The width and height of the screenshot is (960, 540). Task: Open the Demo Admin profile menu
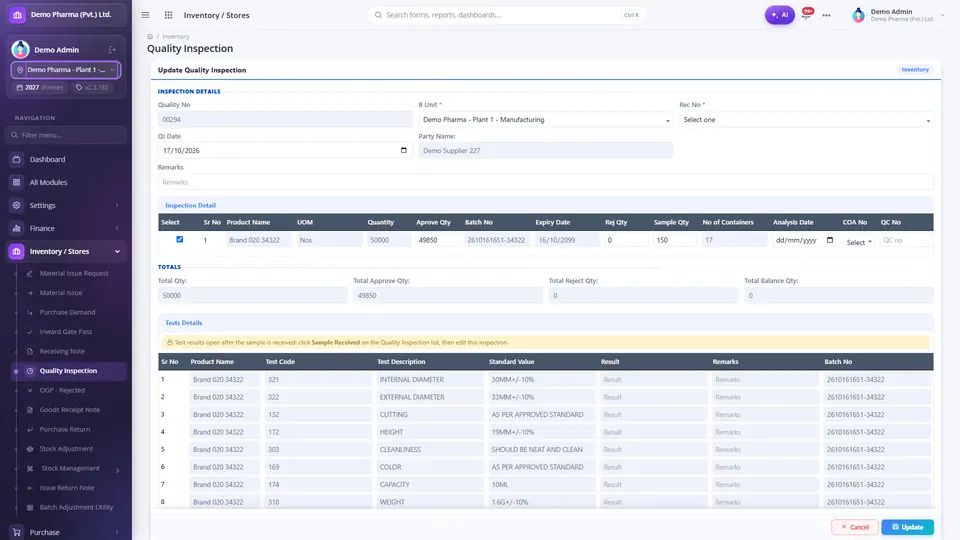tap(898, 15)
